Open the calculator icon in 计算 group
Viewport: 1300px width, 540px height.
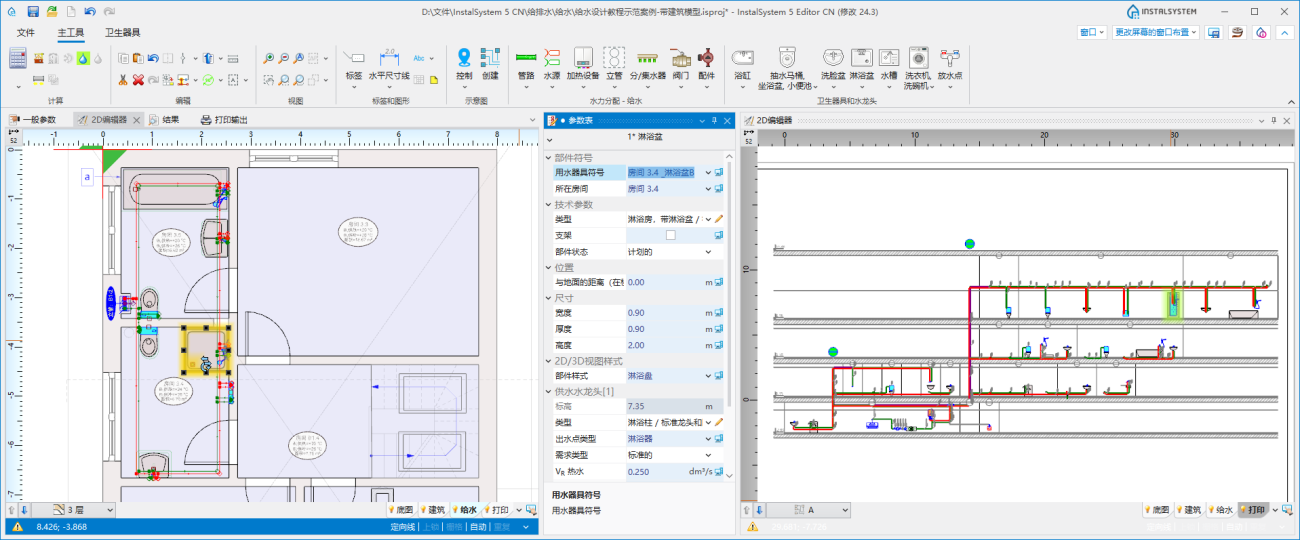pos(17,58)
